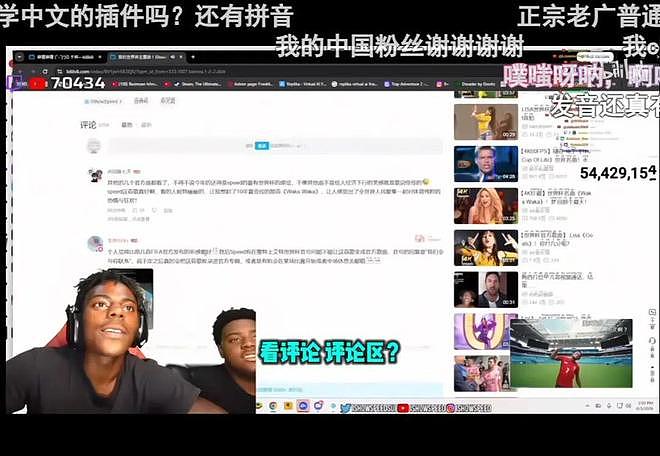Open the Replika - Virtual AI bookmark
The height and width of the screenshot is (456, 660).
(x=303, y=84)
